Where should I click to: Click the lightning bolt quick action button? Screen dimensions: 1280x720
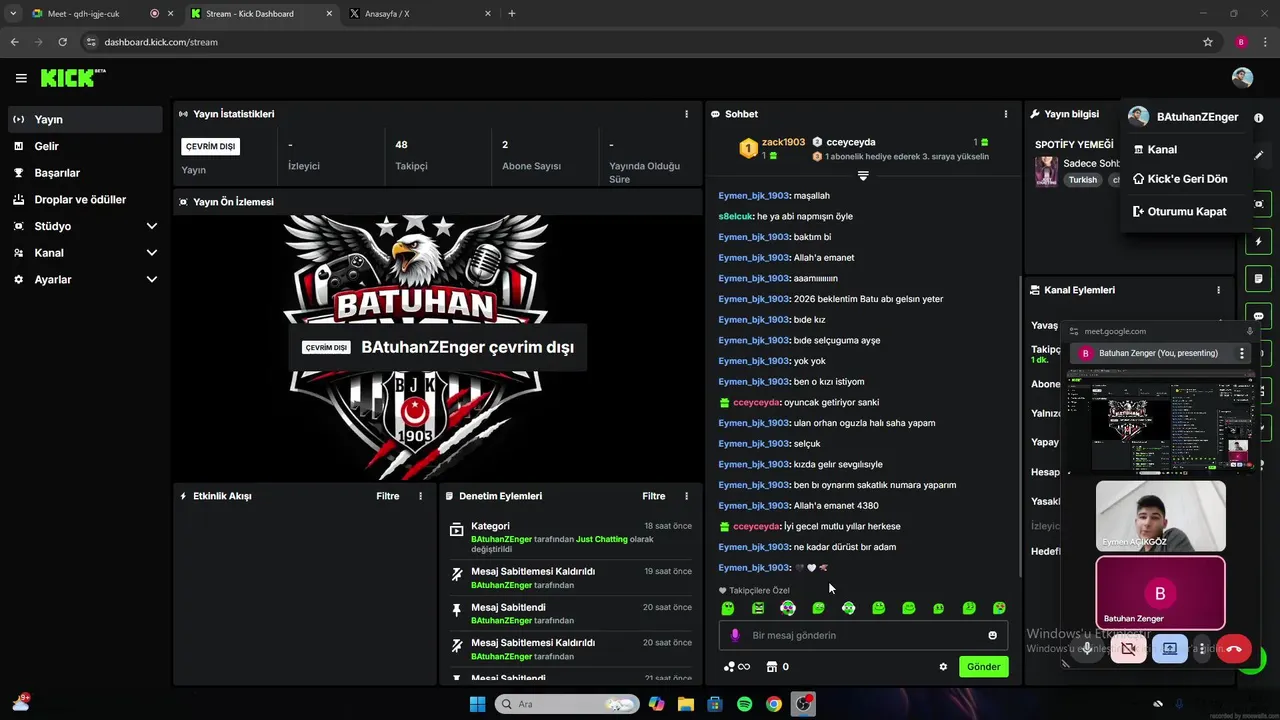tap(1258, 242)
